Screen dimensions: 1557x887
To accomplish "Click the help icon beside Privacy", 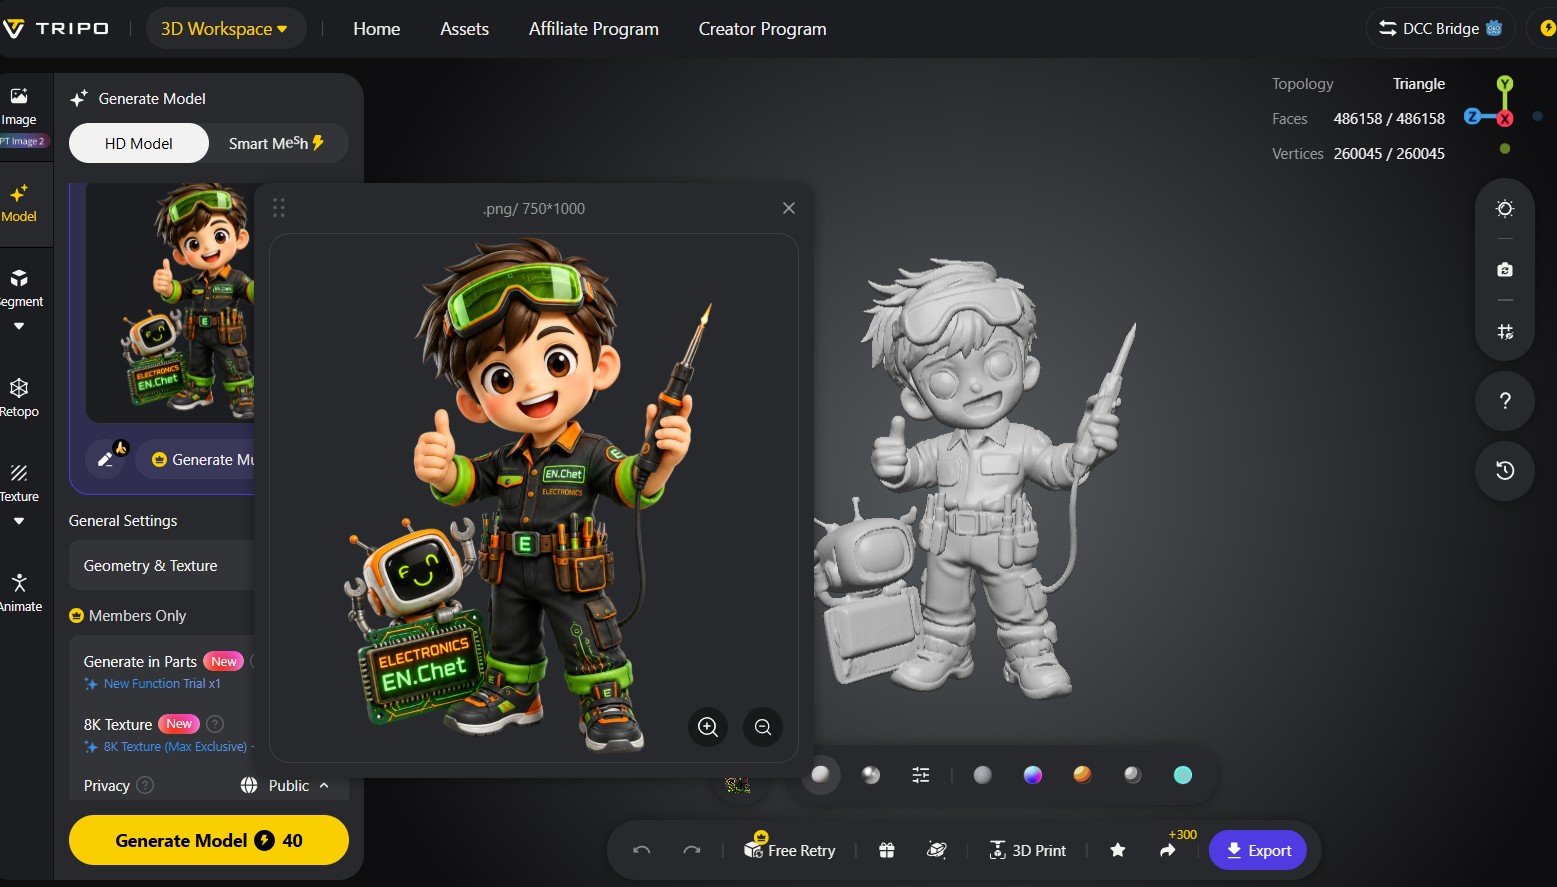I will coord(145,785).
